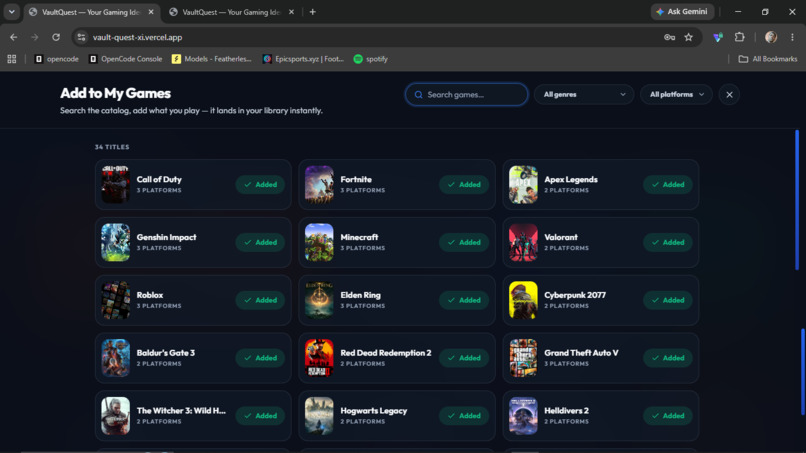This screenshot has height=453, width=806.
Task: Click the Minecraft cover art
Action: [x=319, y=242]
